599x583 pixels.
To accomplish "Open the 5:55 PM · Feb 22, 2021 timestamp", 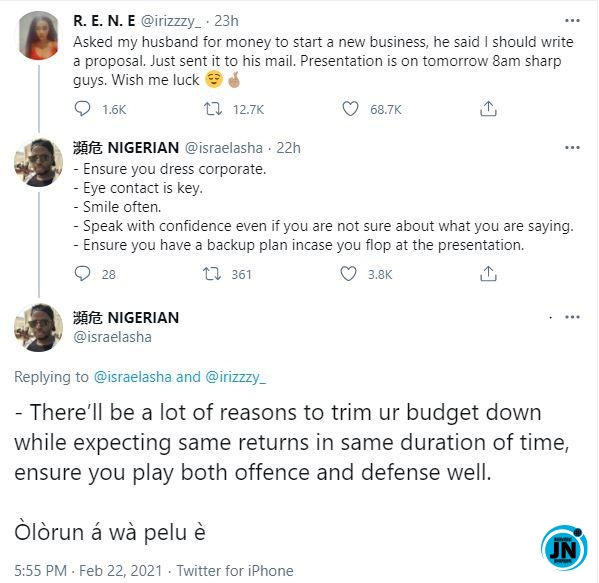I will (x=88, y=571).
